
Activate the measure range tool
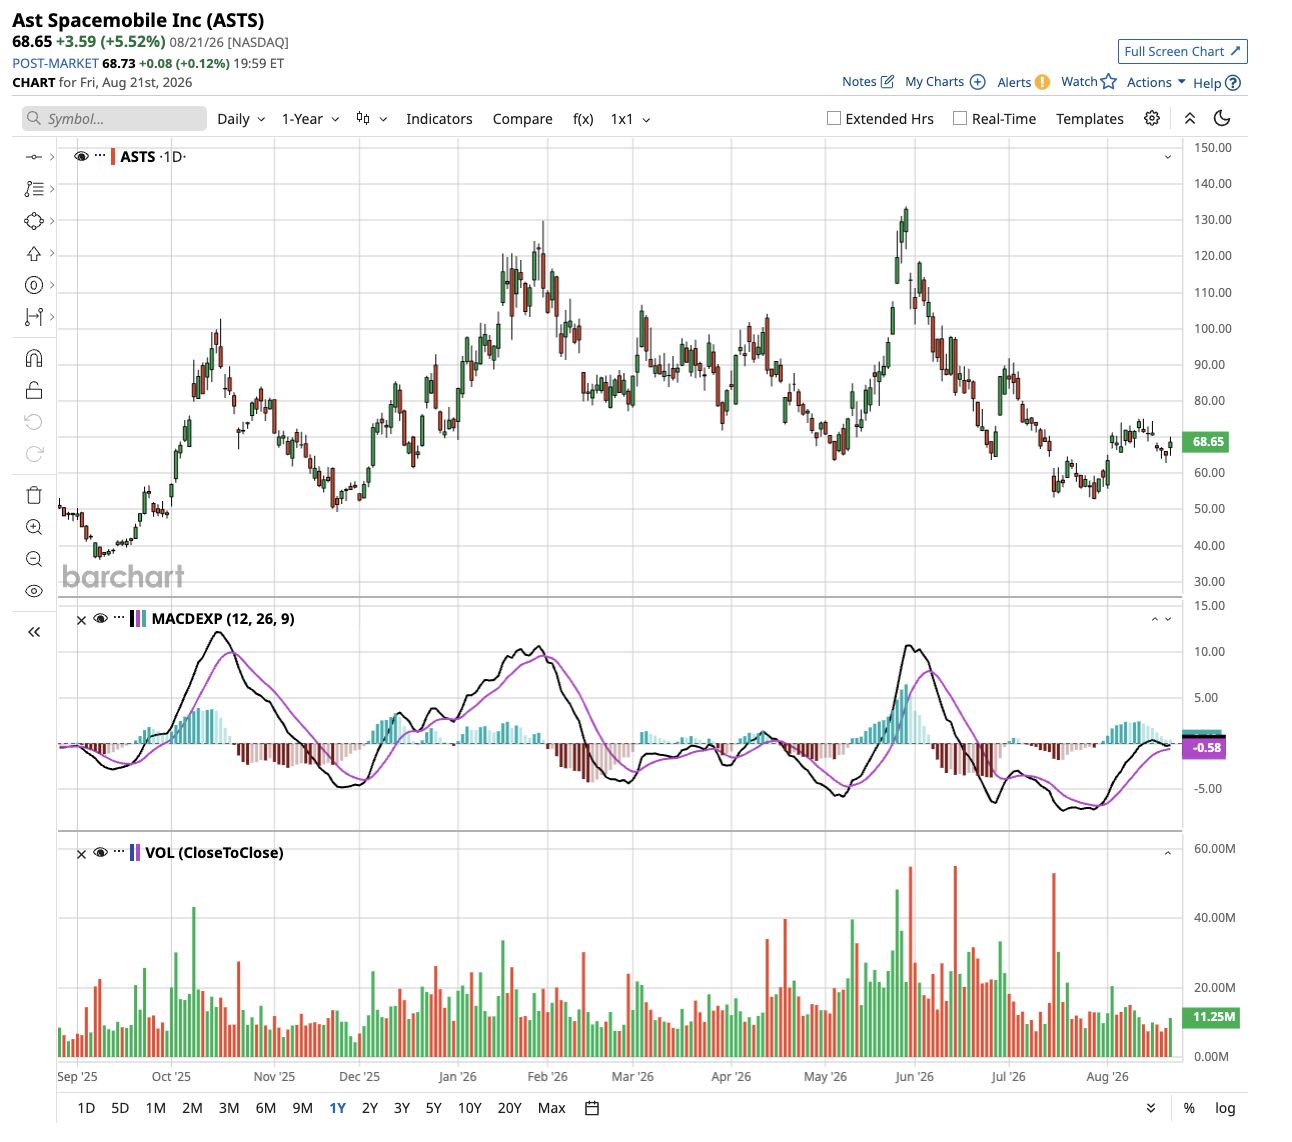[x=34, y=317]
